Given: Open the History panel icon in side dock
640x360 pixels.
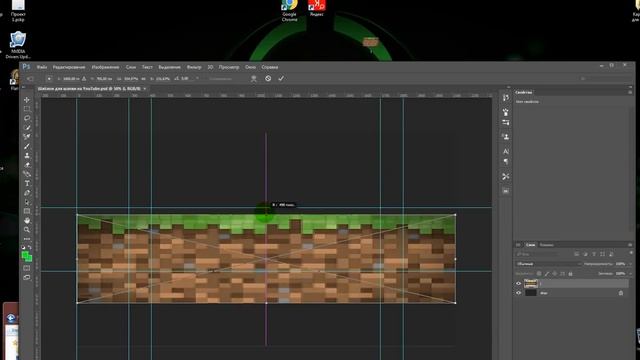Looking at the screenshot, I should (x=506, y=98).
